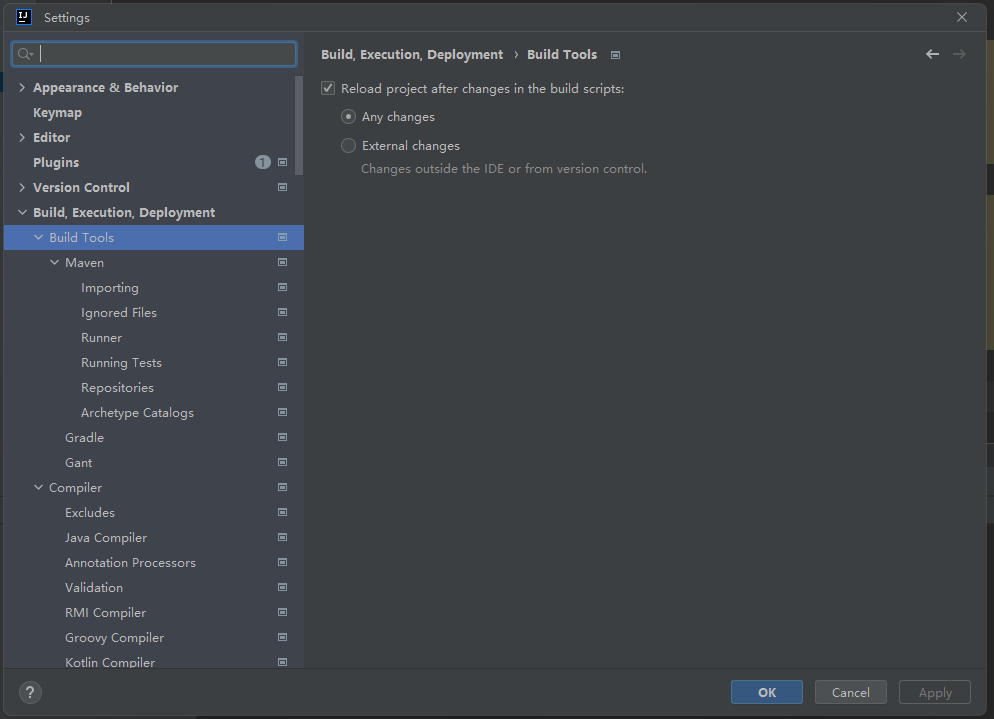Click project settings icon on Maven row

(x=283, y=262)
